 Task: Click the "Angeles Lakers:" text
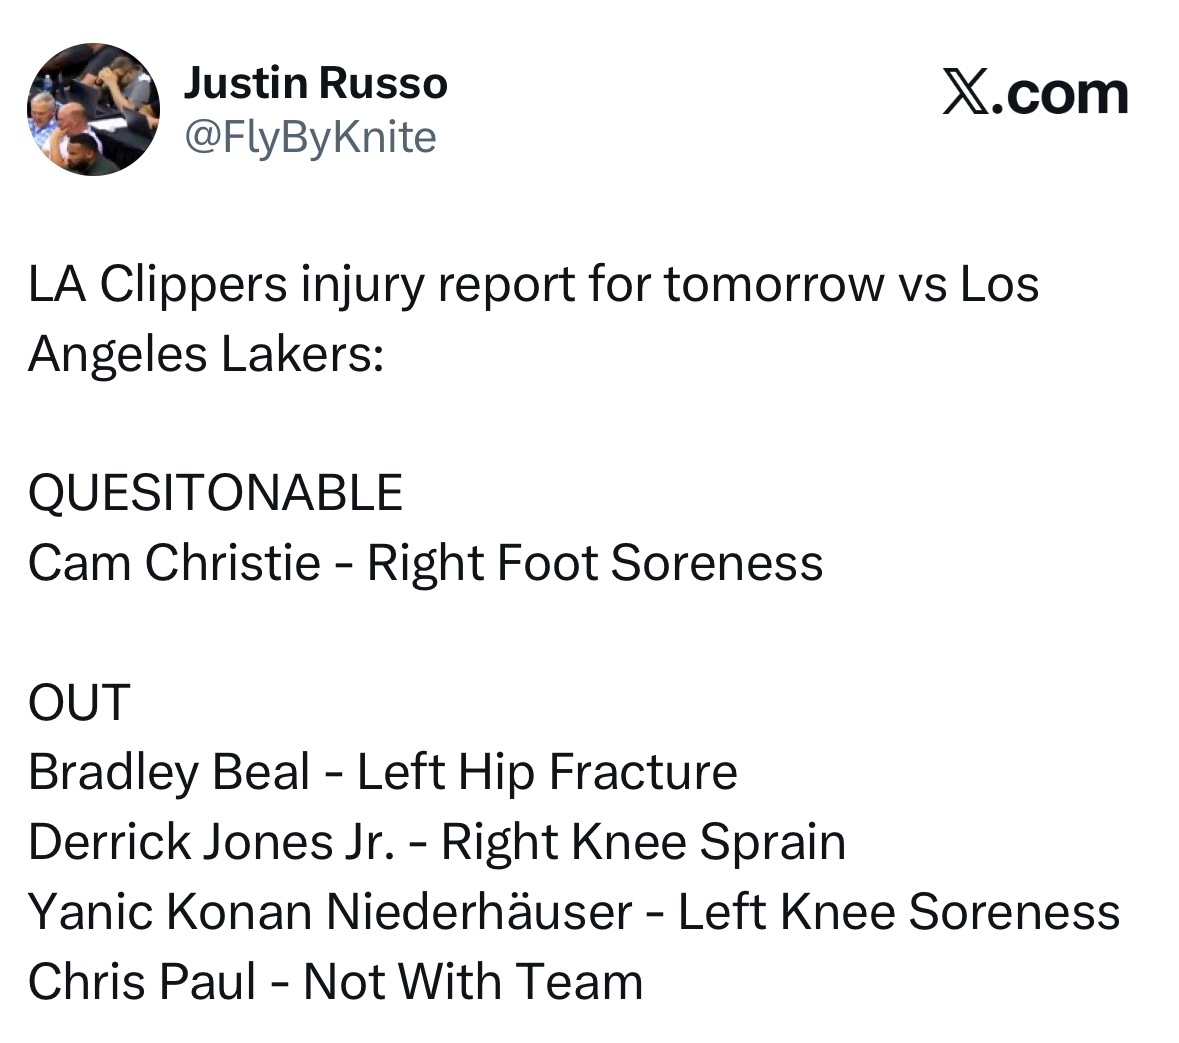[x=205, y=354]
